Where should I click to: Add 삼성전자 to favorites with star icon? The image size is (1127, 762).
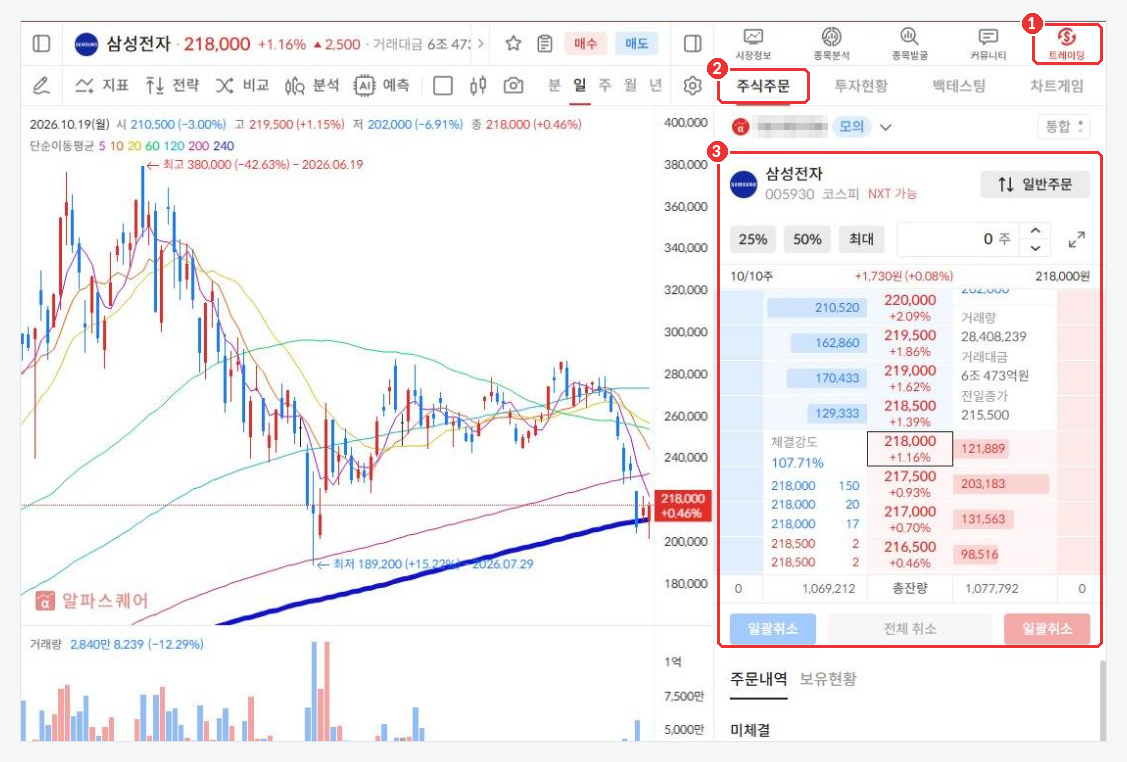coord(513,44)
